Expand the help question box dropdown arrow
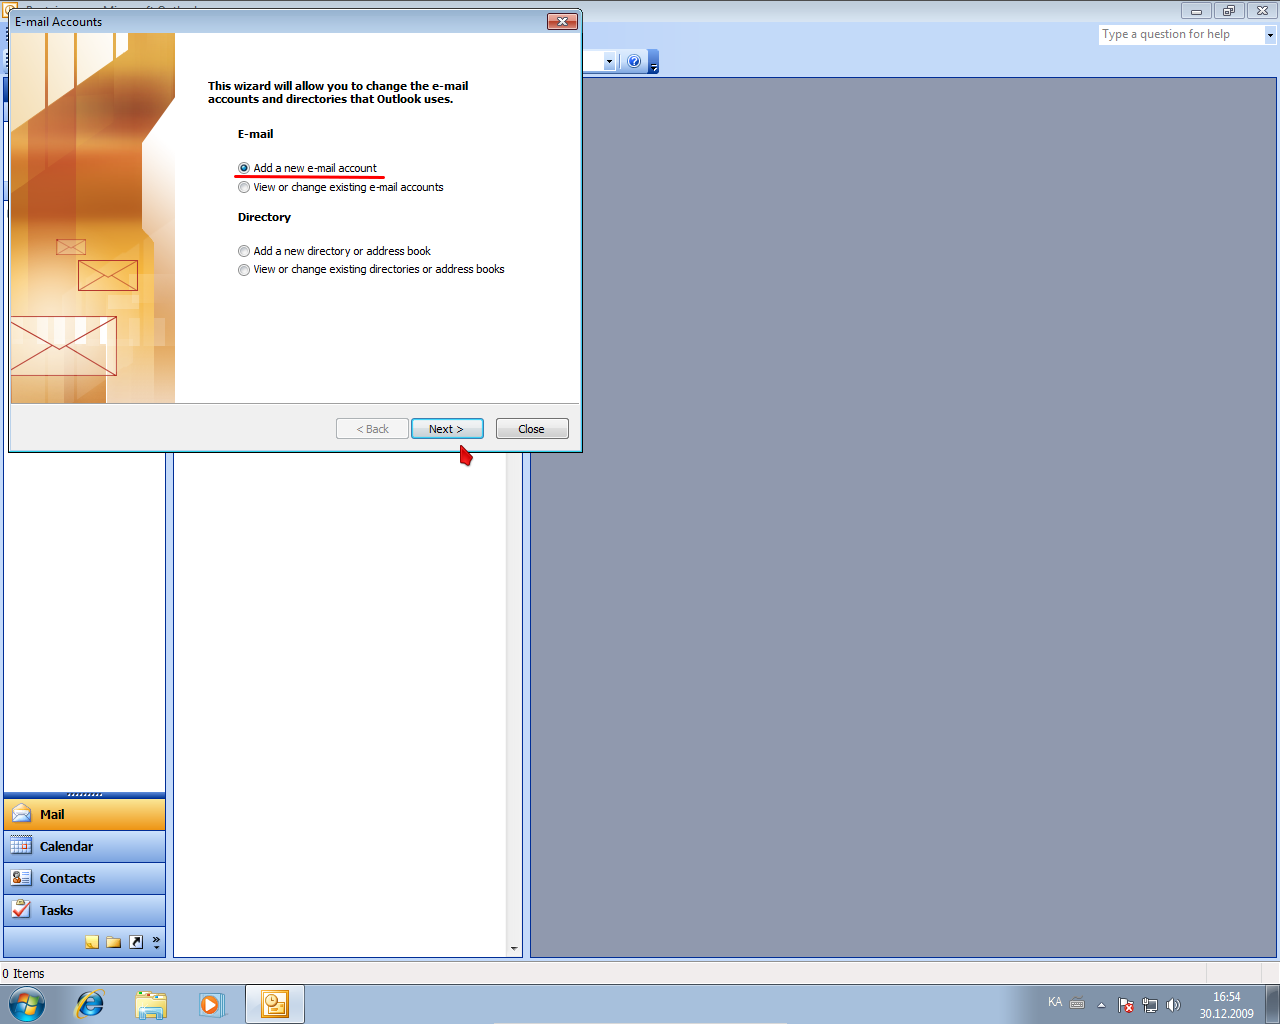 [1270, 35]
